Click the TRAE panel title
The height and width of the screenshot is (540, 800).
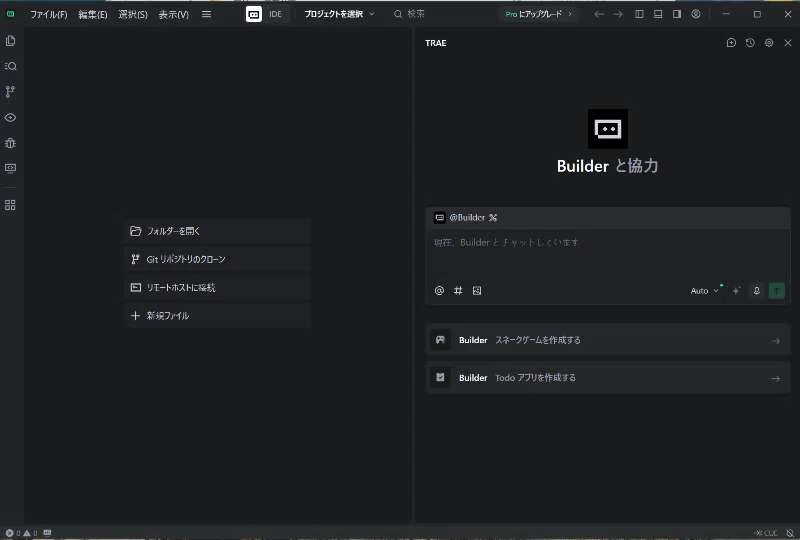[x=436, y=43]
